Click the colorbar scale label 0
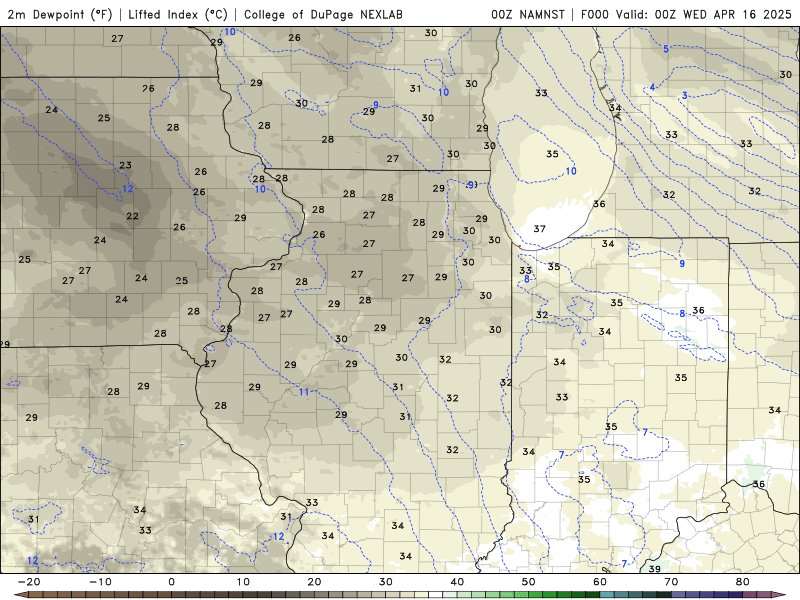 click(171, 582)
